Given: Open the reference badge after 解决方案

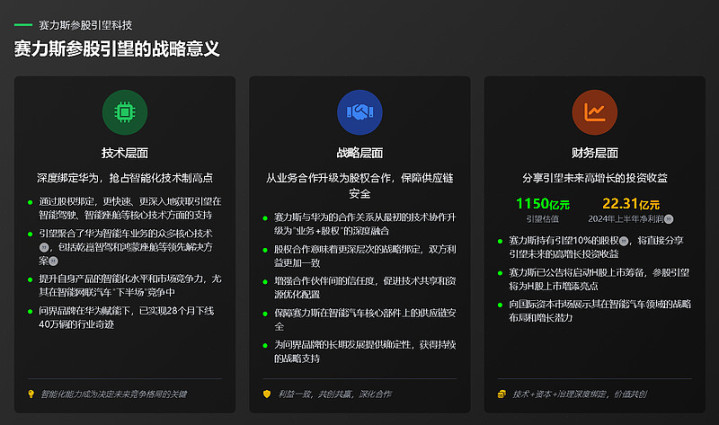Looking at the screenshot, I should [53, 261].
